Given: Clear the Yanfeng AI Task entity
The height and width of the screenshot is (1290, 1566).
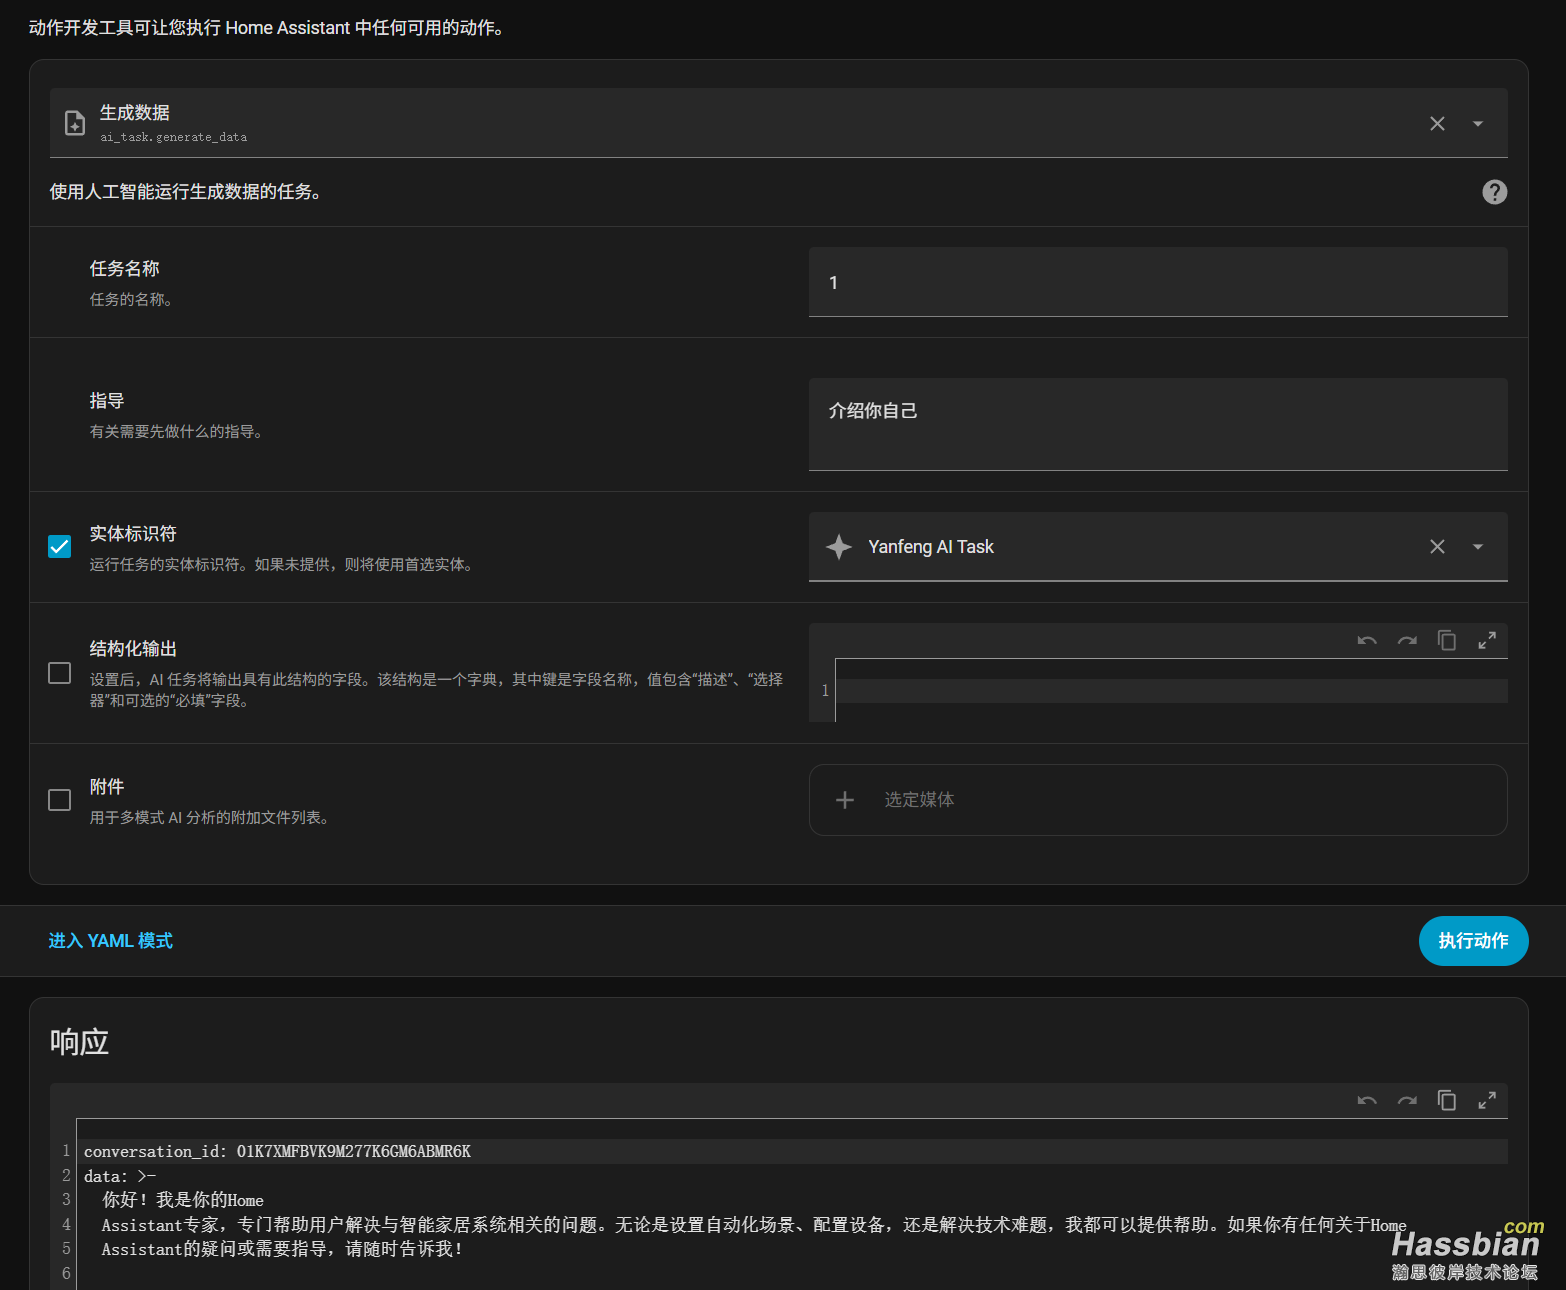Looking at the screenshot, I should pyautogui.click(x=1437, y=547).
